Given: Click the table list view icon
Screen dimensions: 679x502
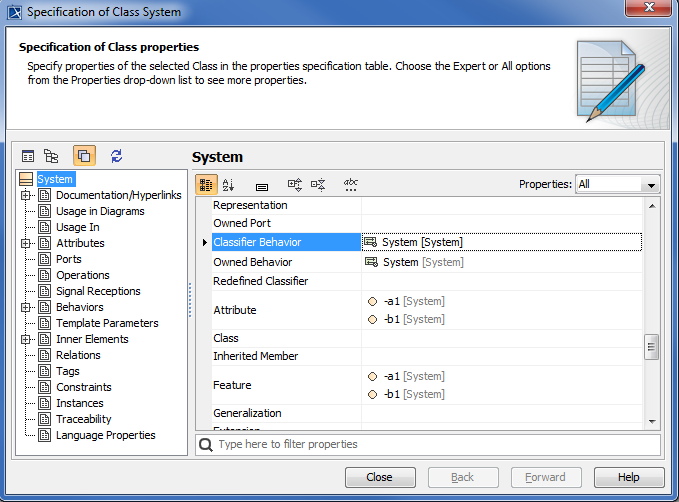Looking at the screenshot, I should (x=28, y=156).
